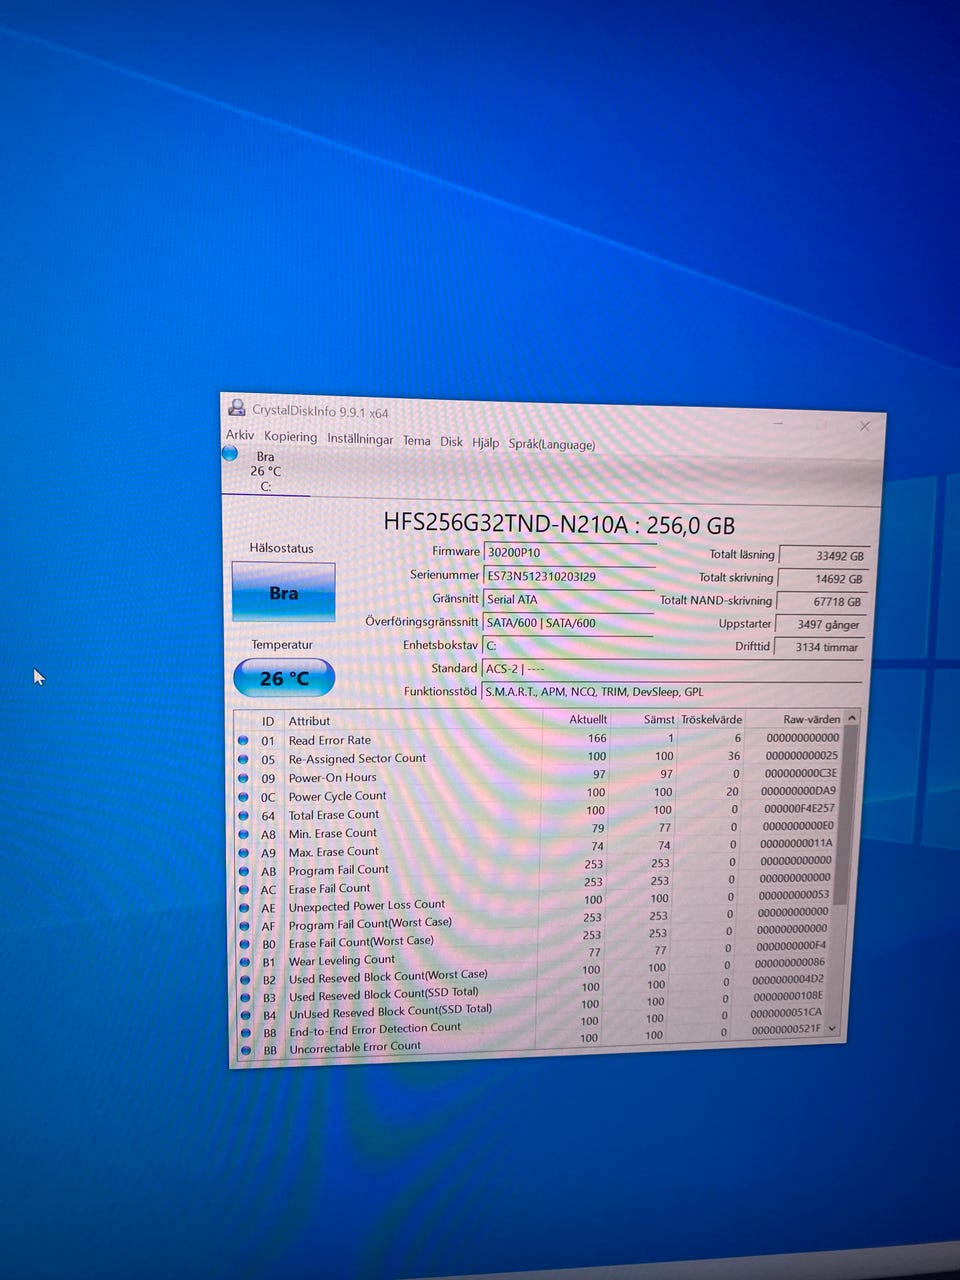Click the status icon of Erase Fail Count(Worst Case)
Image resolution: width=960 pixels, height=1280 pixels.
pos(245,944)
